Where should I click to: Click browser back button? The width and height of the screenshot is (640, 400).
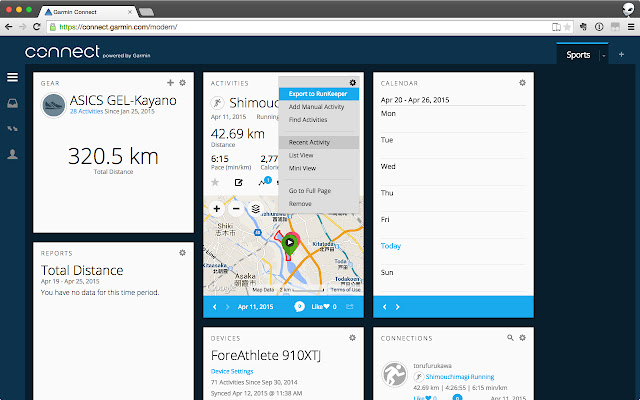click(x=9, y=27)
